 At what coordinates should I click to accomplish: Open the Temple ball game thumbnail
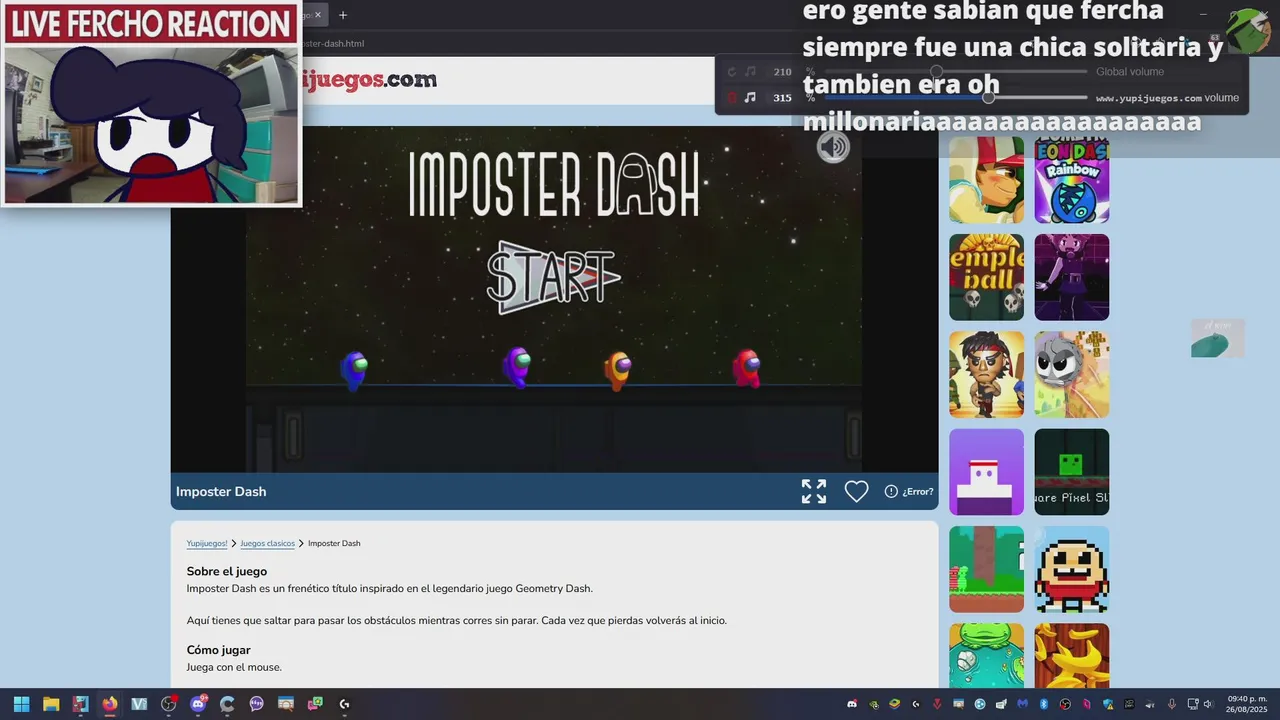987,277
